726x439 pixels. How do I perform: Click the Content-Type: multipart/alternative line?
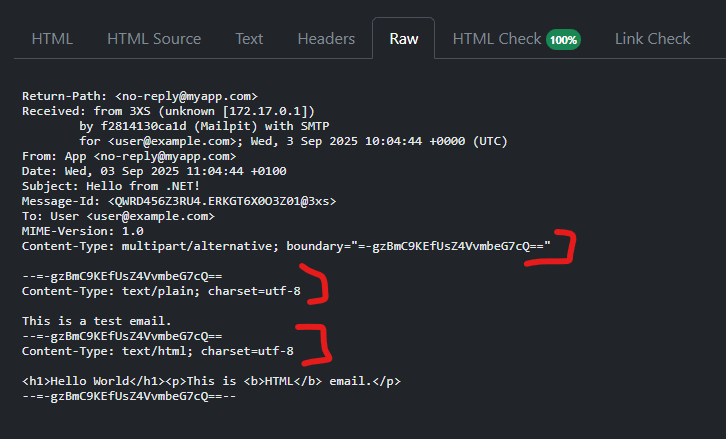[287, 246]
